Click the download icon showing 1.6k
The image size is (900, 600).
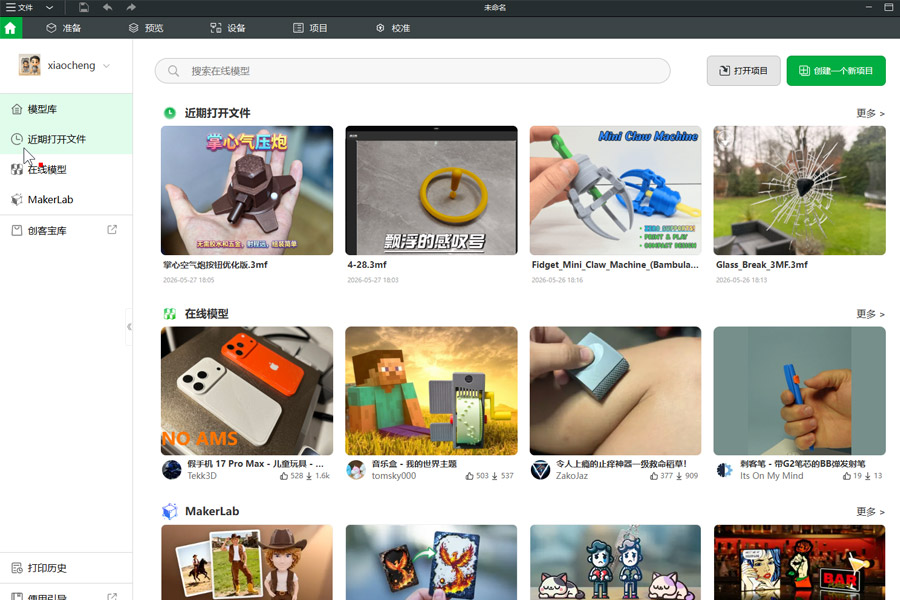coord(309,476)
